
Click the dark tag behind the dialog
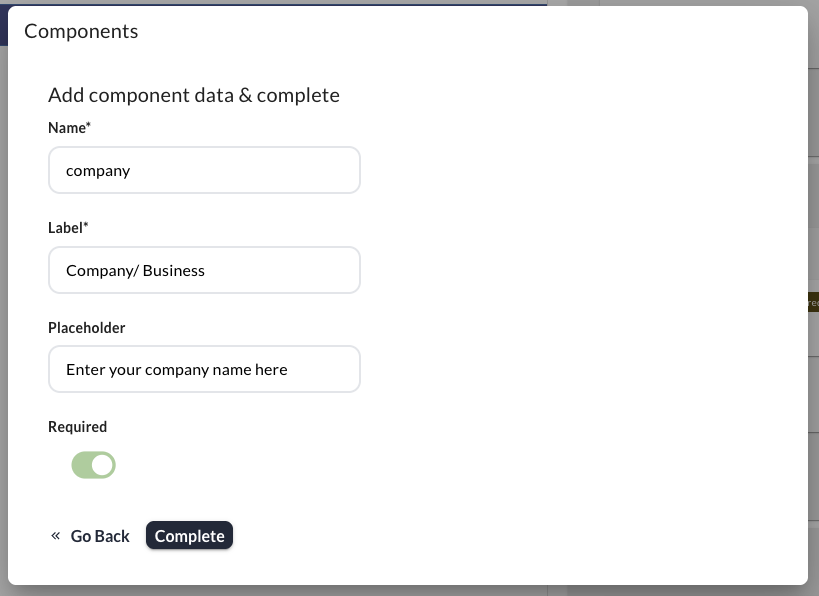pyautogui.click(x=813, y=302)
